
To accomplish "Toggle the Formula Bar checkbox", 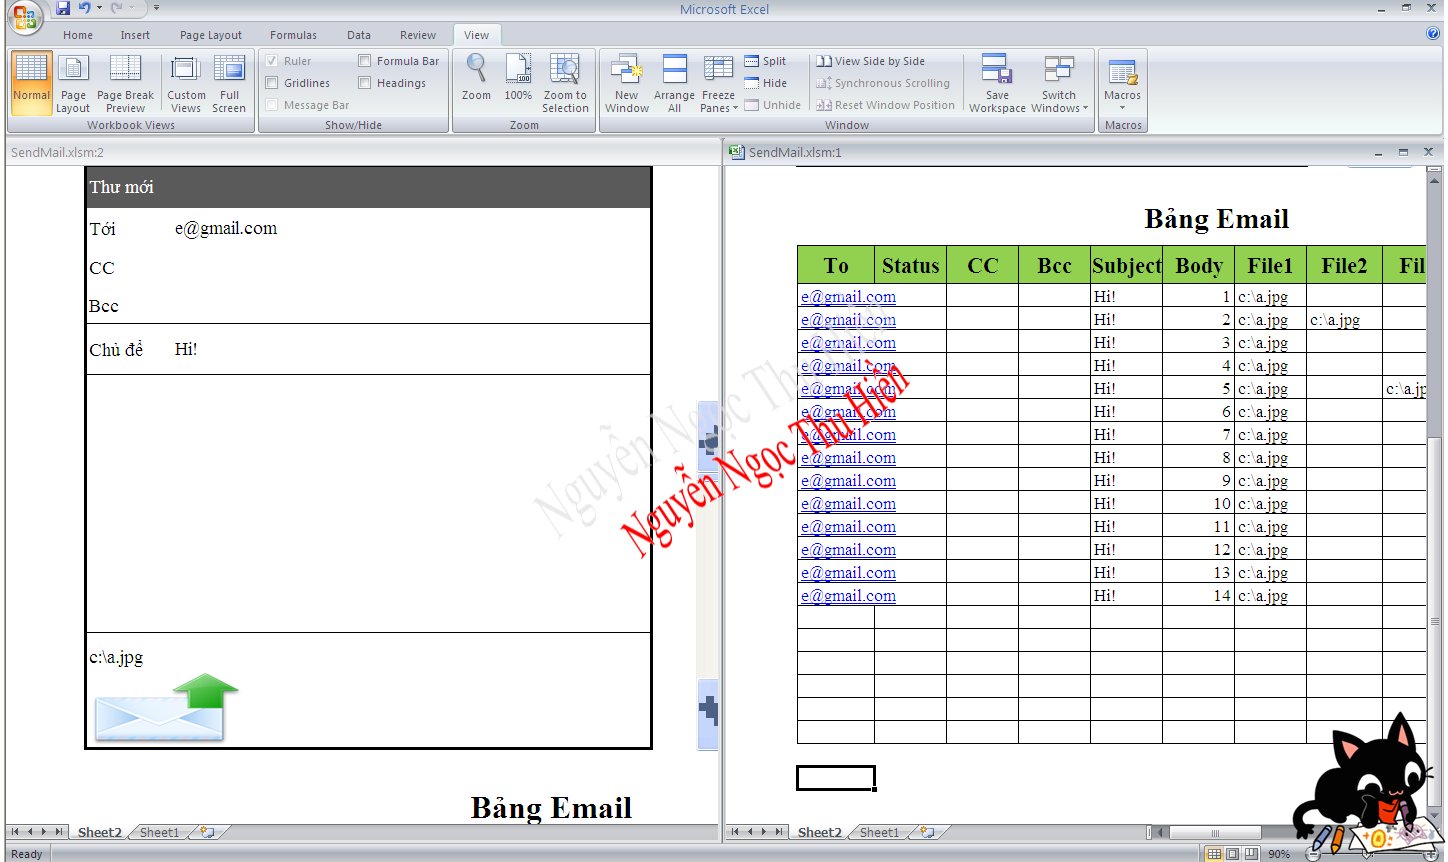I will [365, 61].
